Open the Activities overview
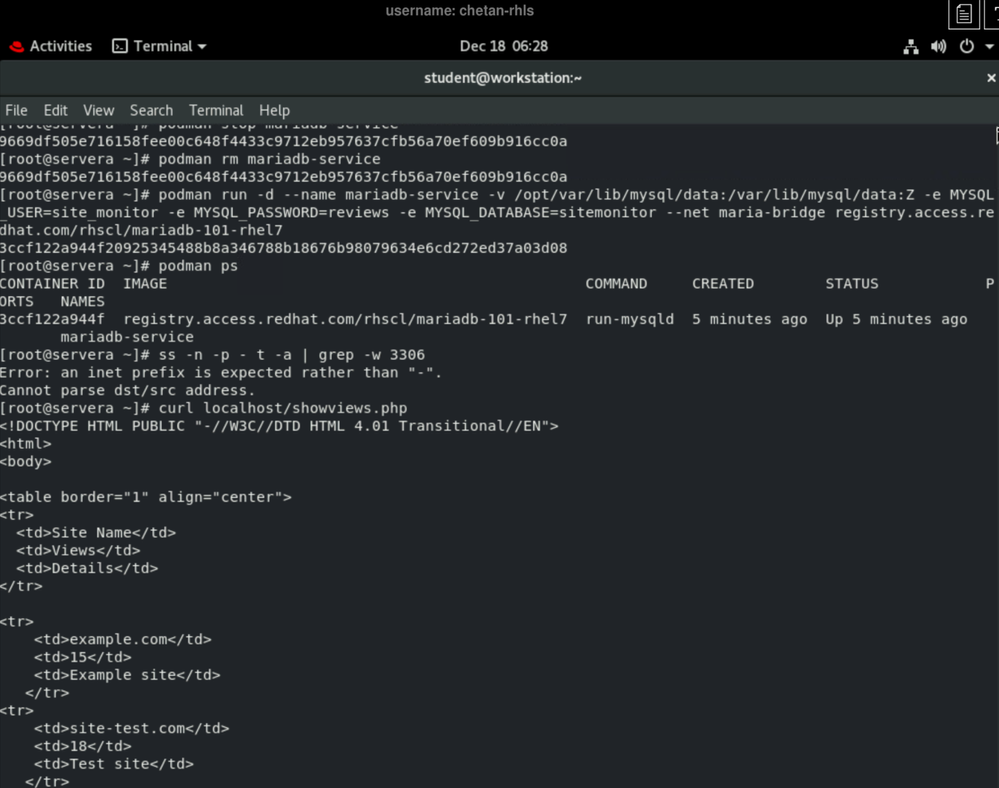This screenshot has height=788, width=999. pos(60,46)
